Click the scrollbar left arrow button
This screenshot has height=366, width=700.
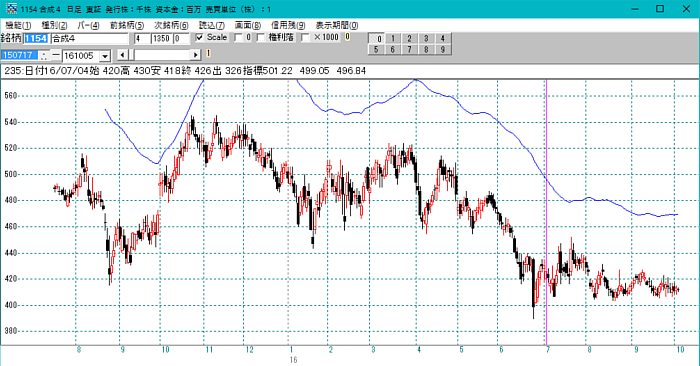point(122,55)
